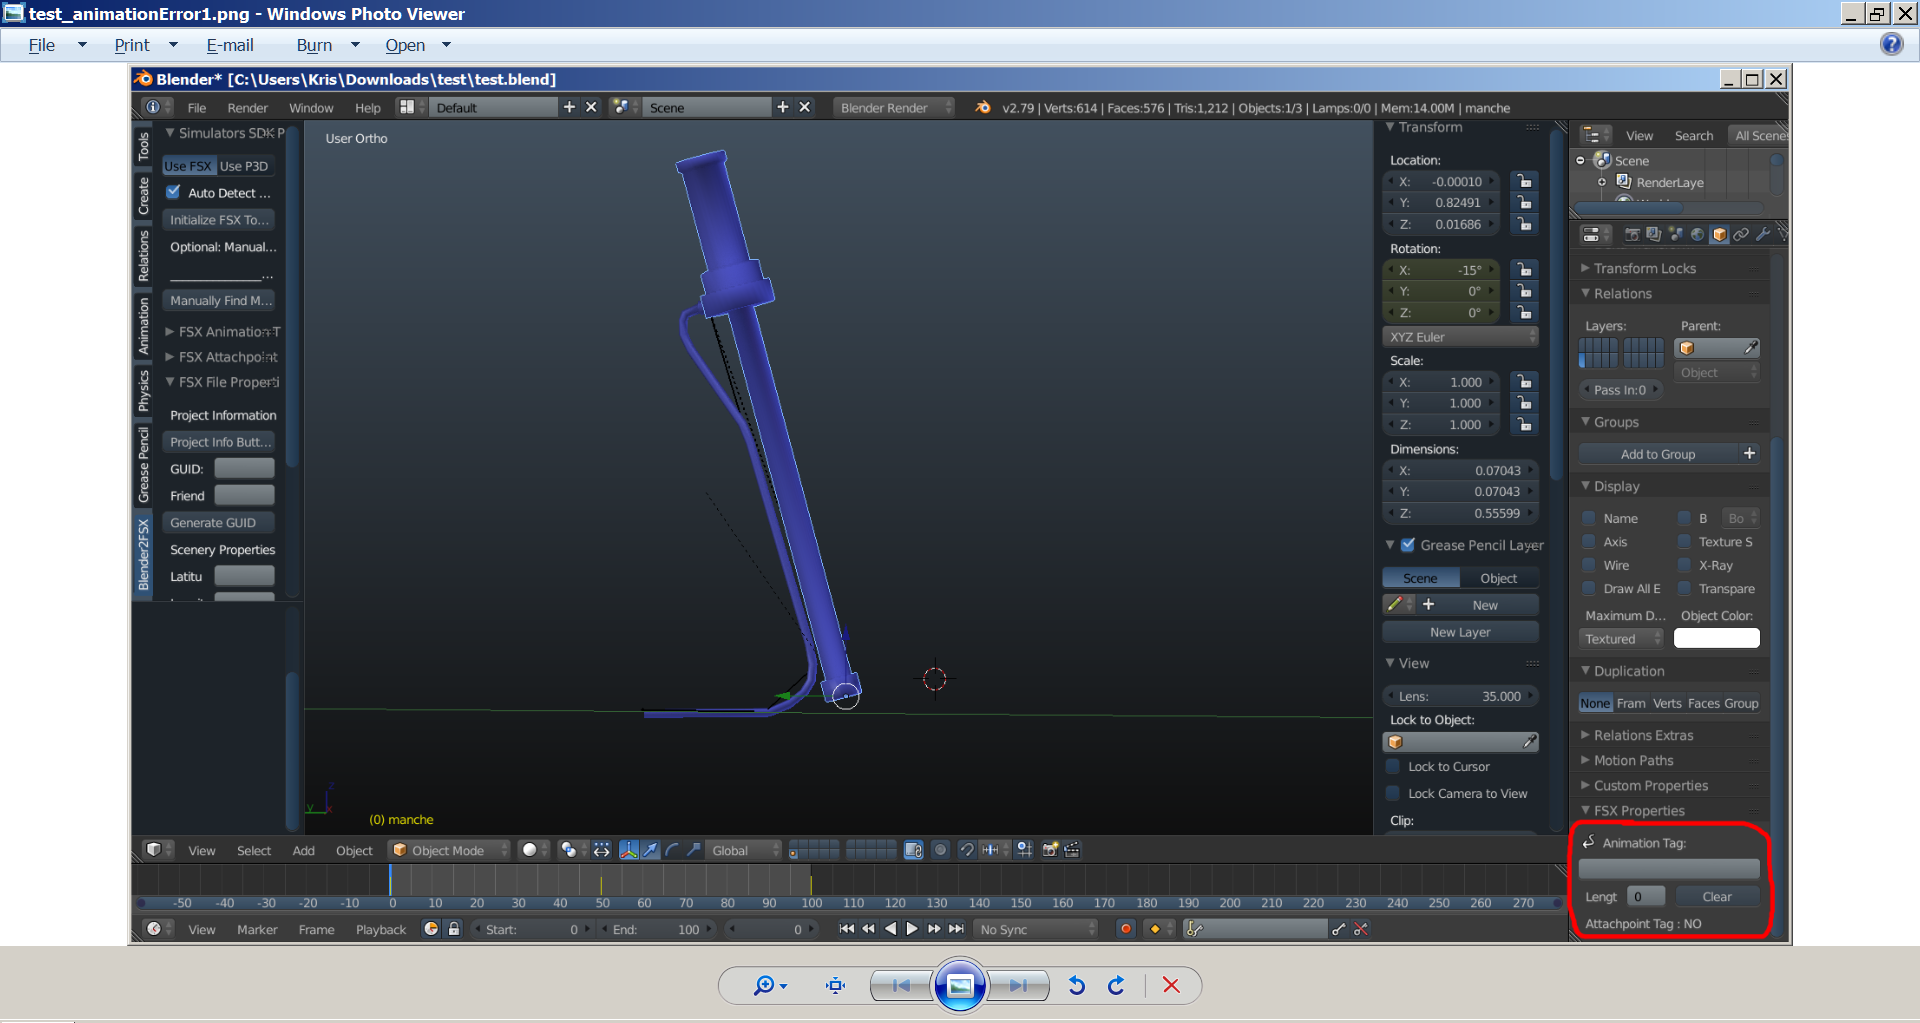Open the Modifiers wrench tab
This screenshot has width=1920, height=1023.
[x=1763, y=234]
